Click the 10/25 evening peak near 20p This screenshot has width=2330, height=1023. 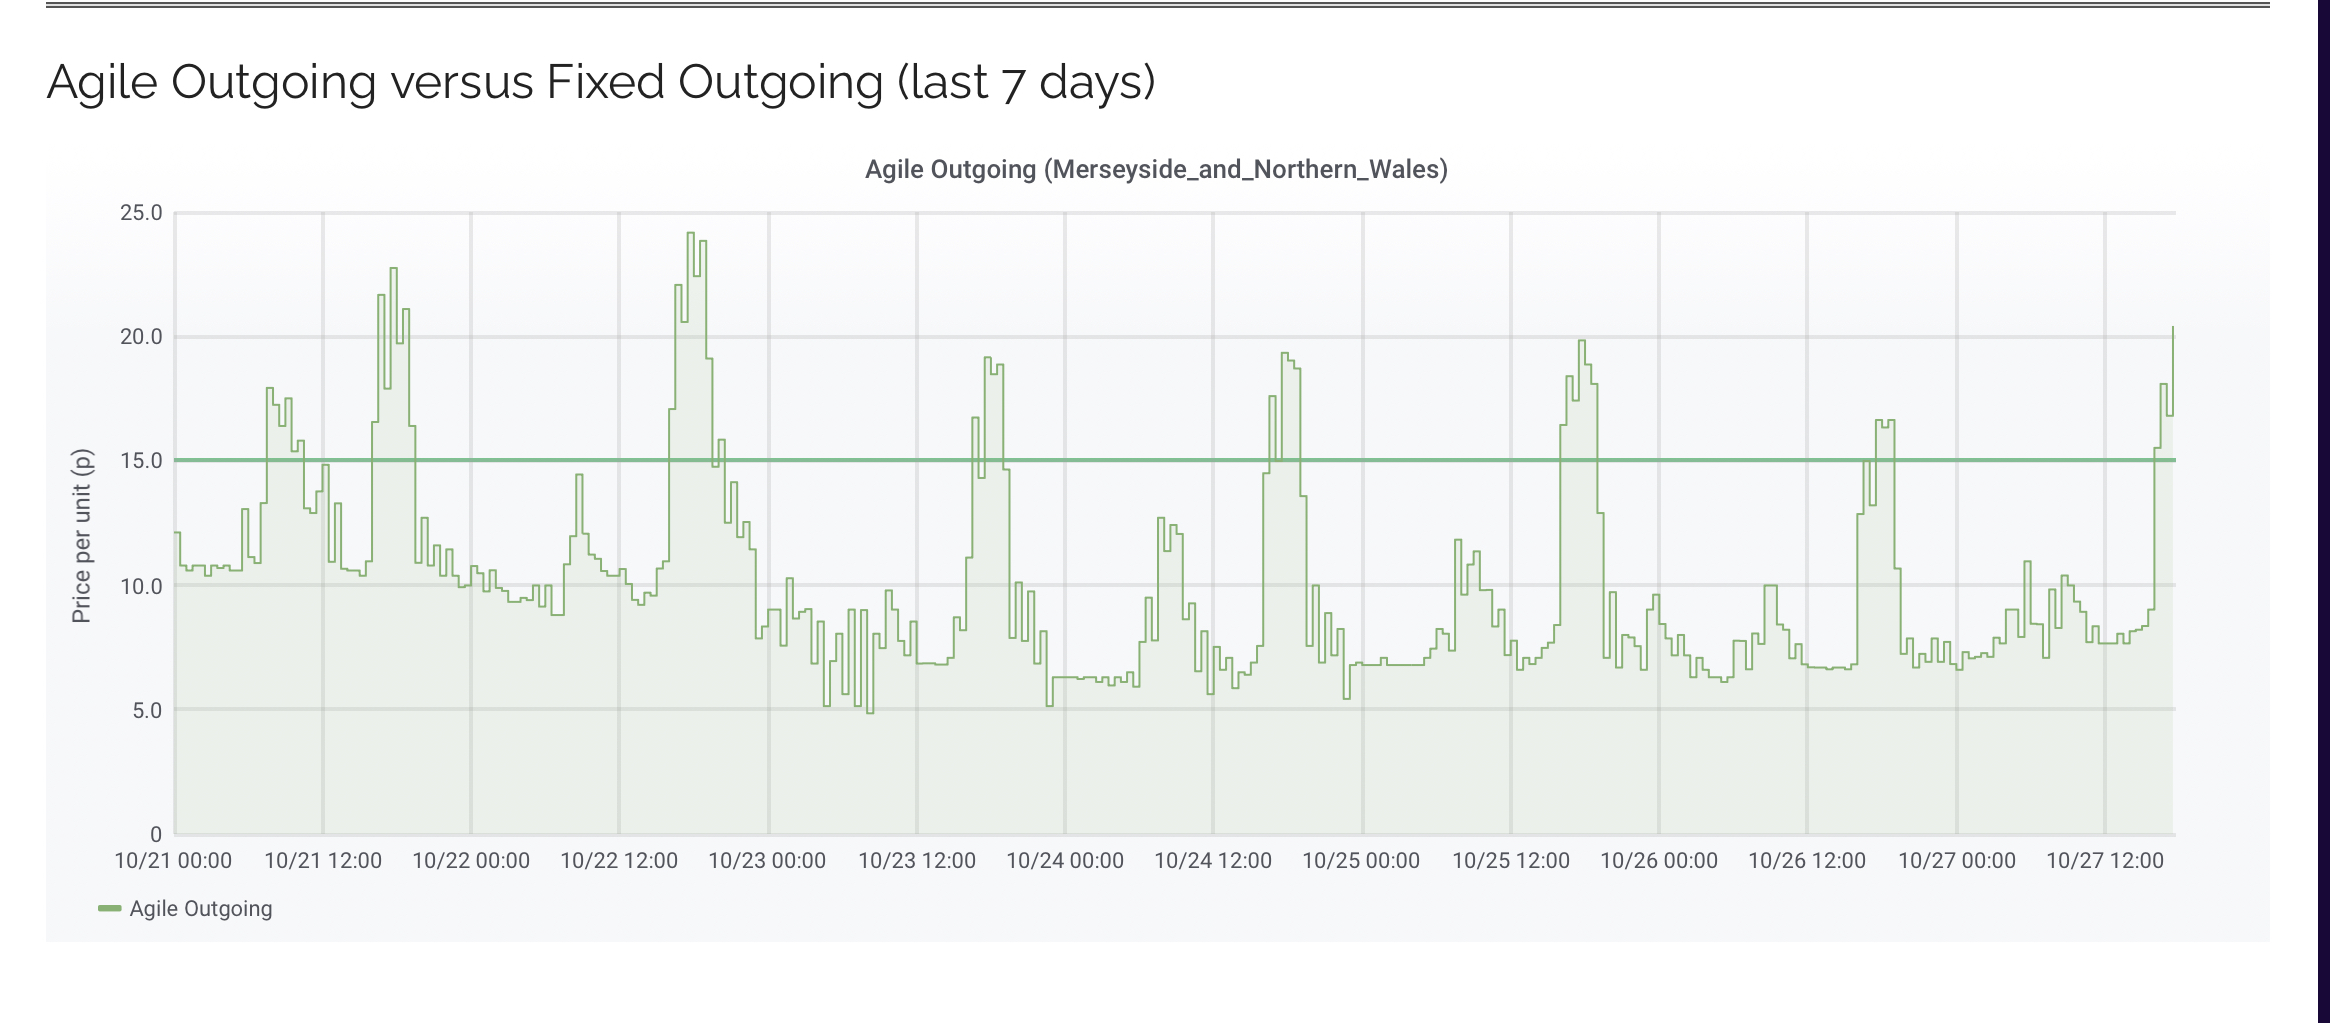click(1582, 342)
